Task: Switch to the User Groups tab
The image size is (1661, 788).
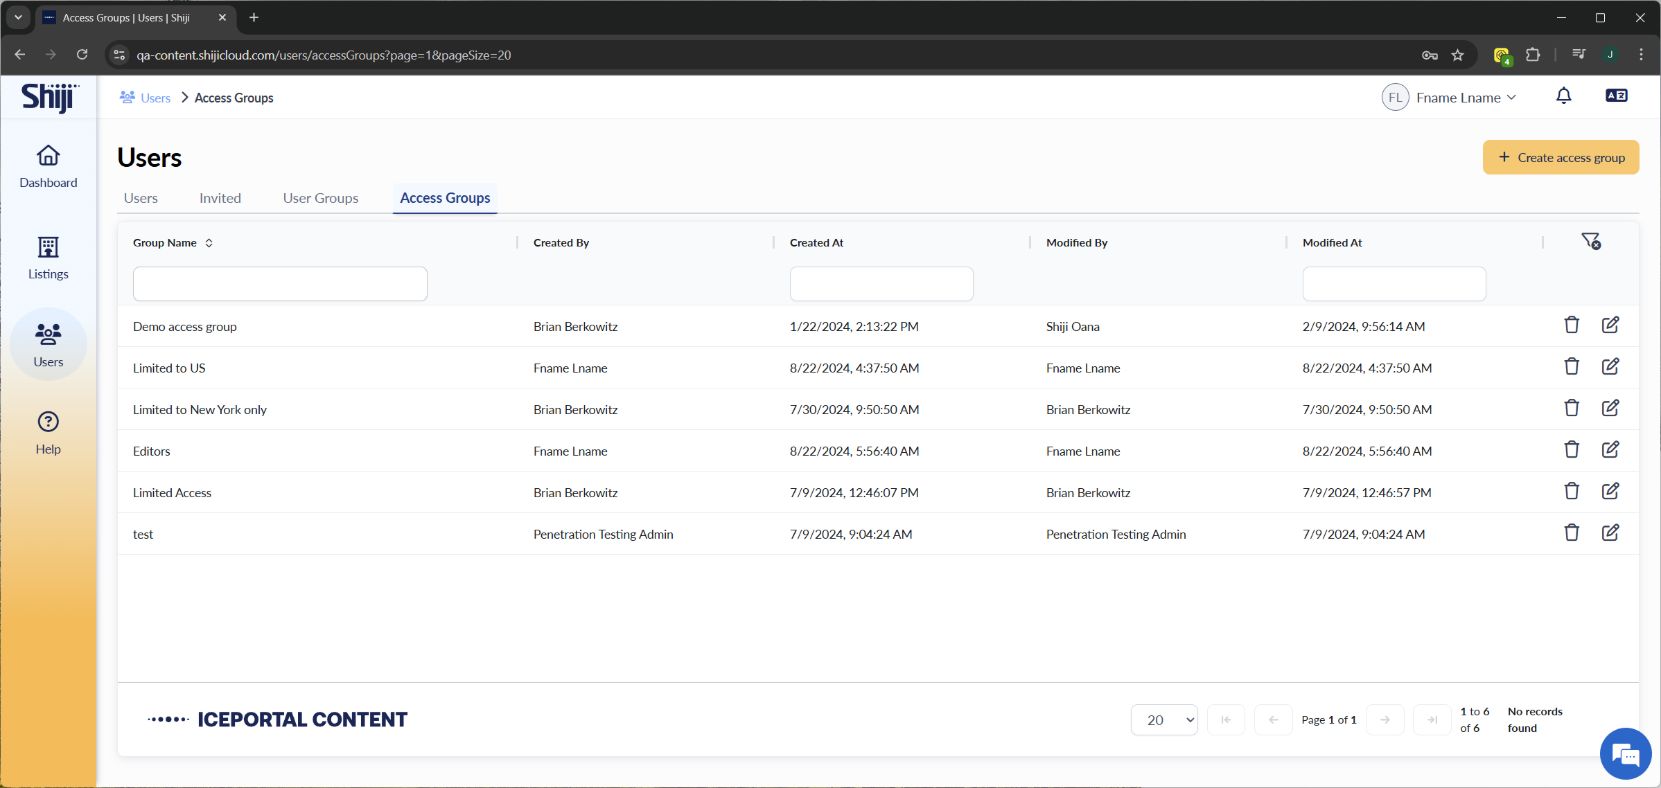Action: coord(320,198)
